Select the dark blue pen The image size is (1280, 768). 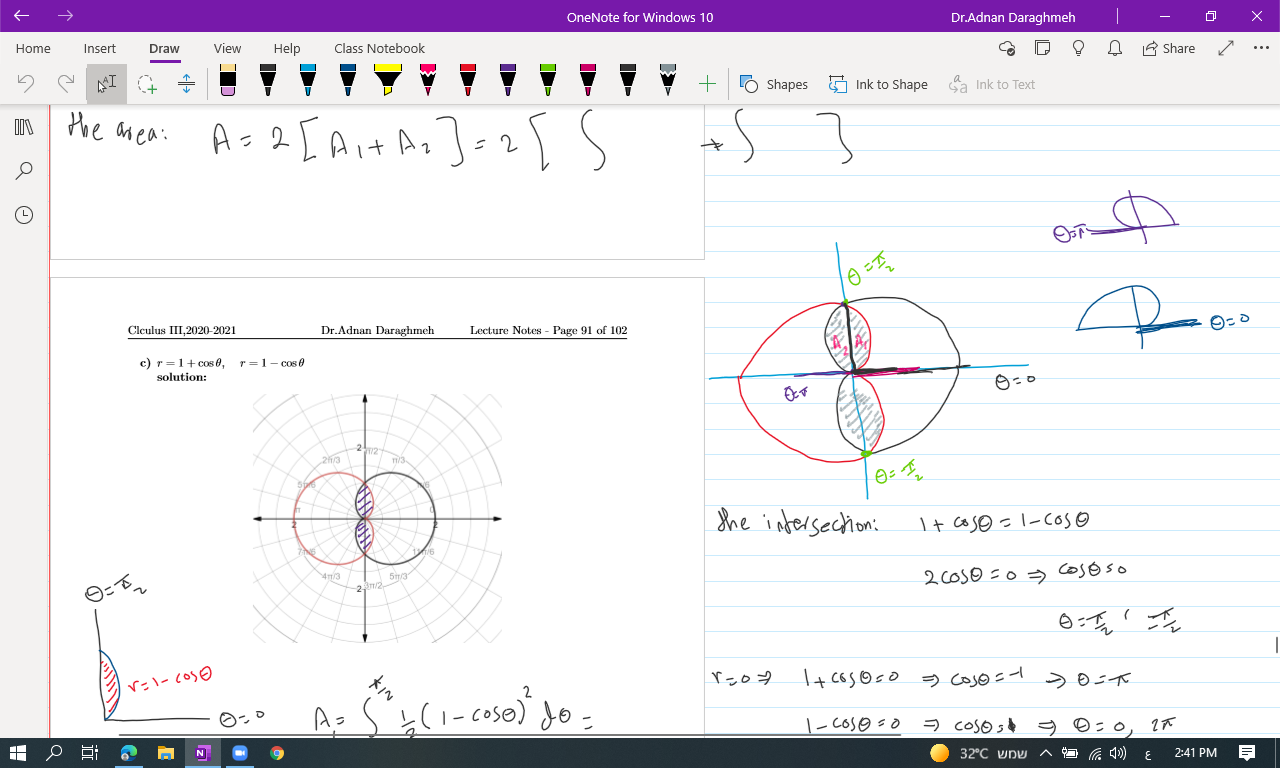(x=348, y=81)
